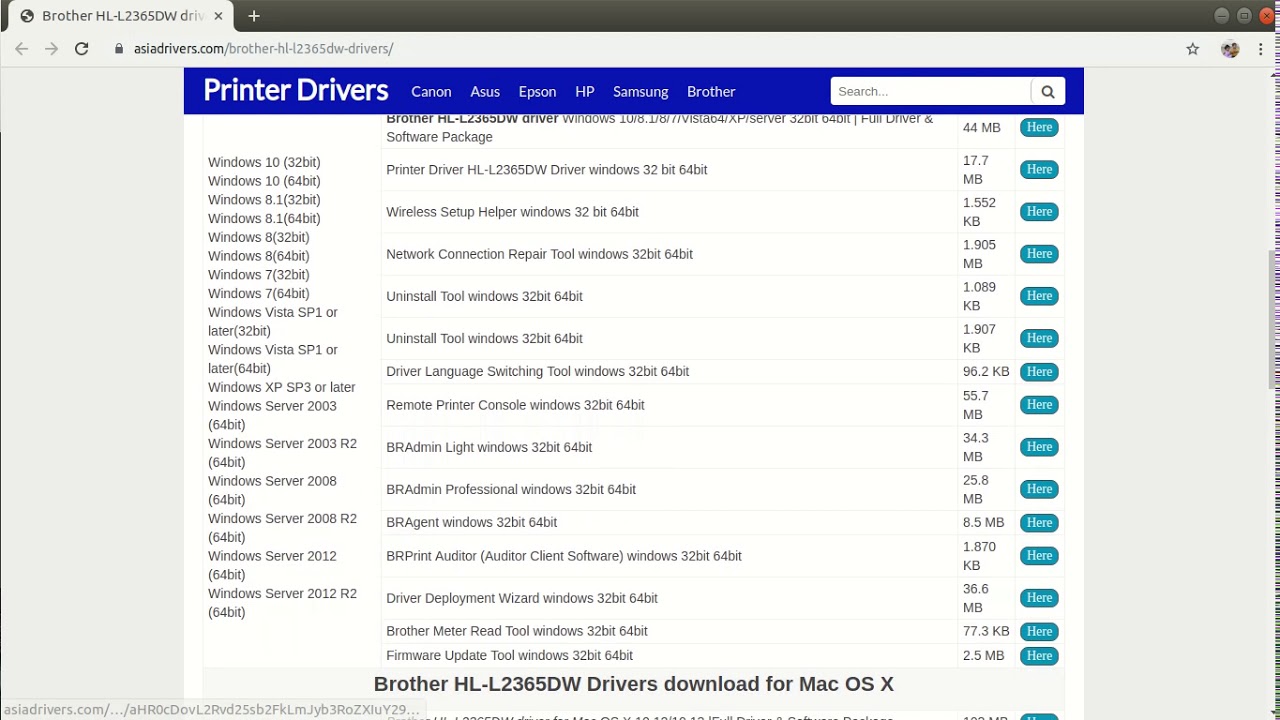Submit search with the magnifier button
The height and width of the screenshot is (720, 1280).
(x=1048, y=91)
